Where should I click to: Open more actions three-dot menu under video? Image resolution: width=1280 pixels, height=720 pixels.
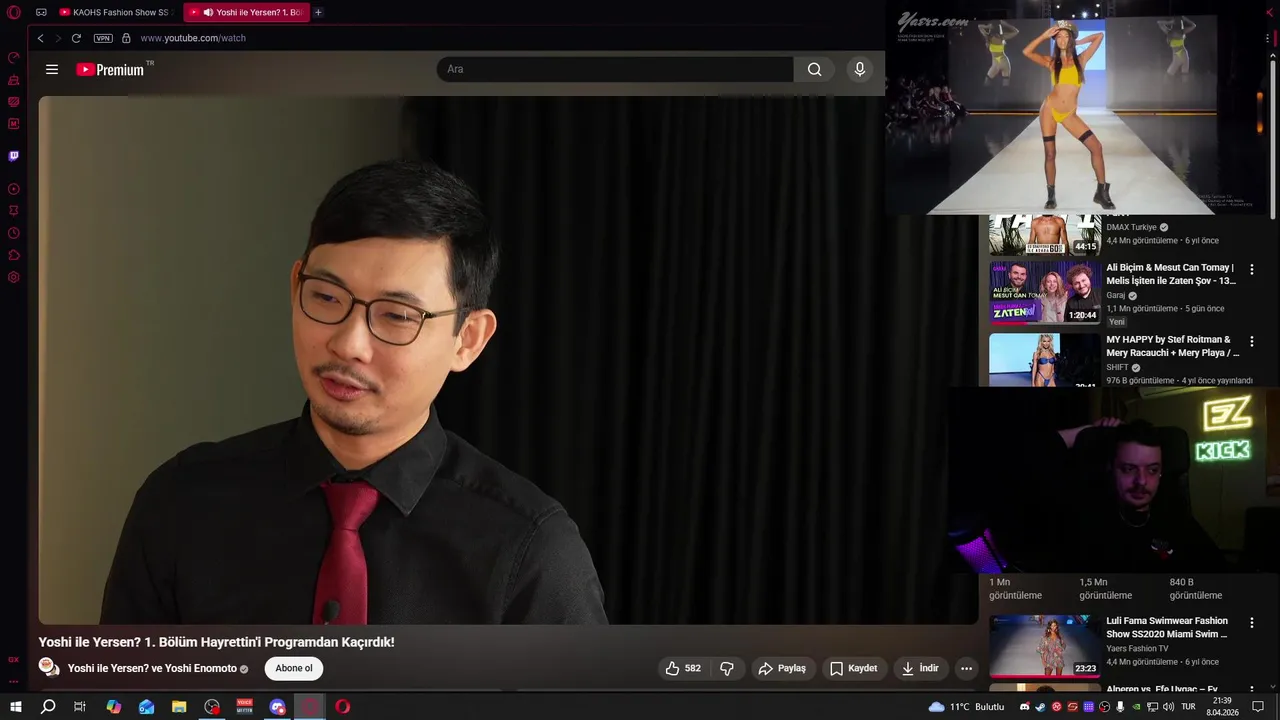(966, 668)
